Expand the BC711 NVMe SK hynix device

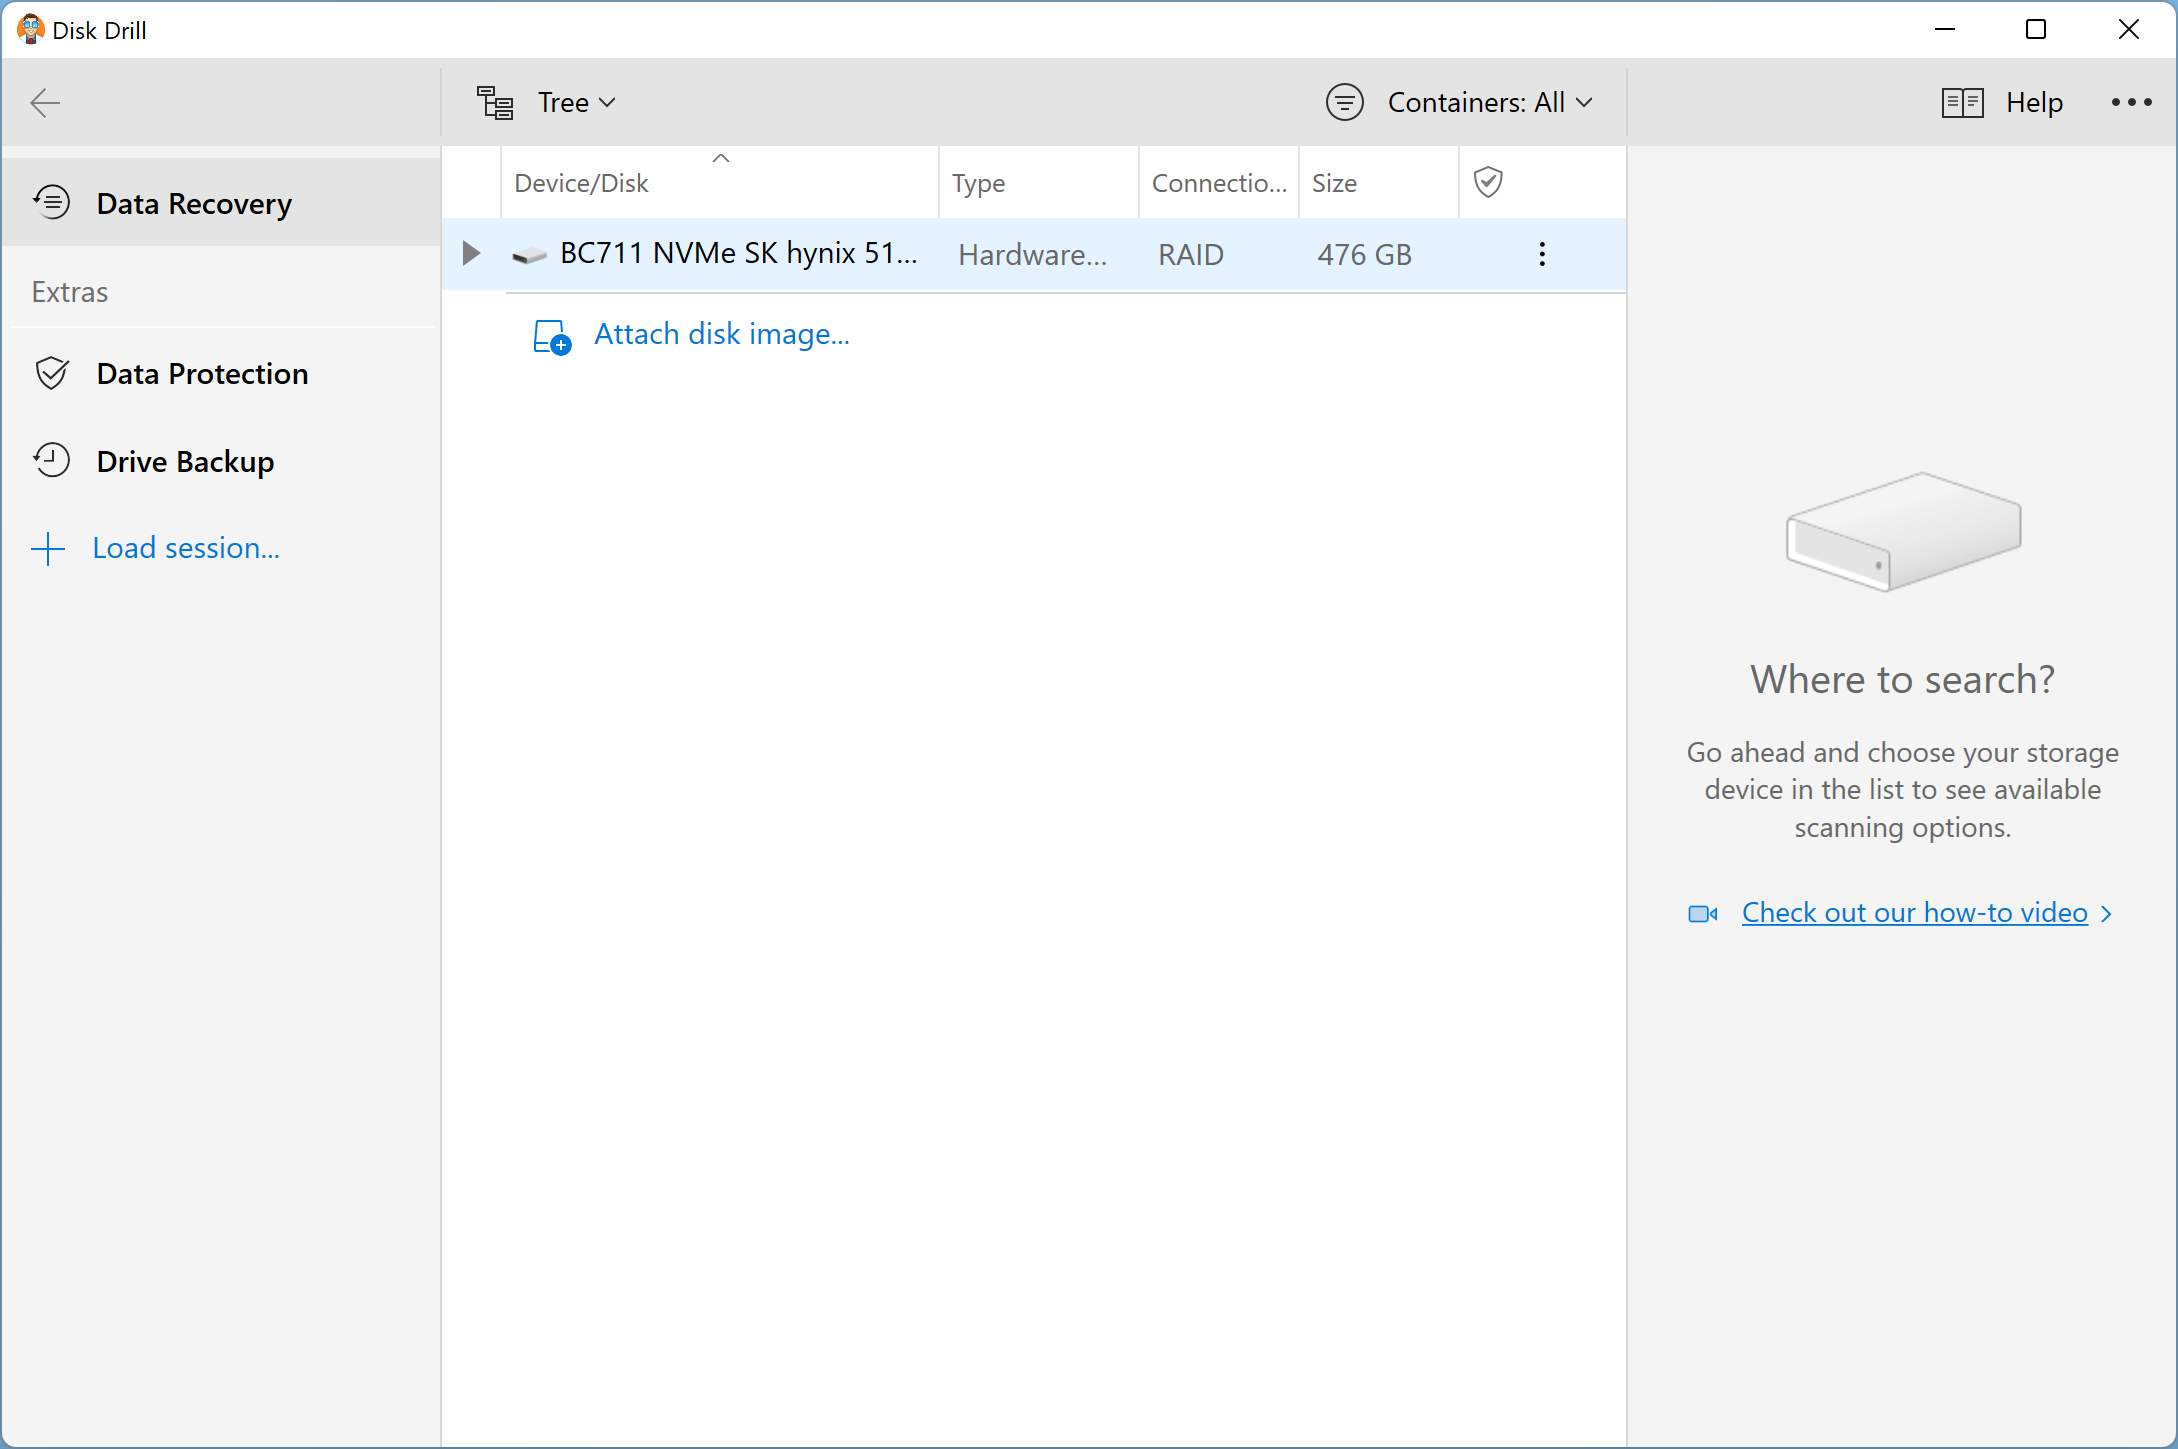click(471, 254)
